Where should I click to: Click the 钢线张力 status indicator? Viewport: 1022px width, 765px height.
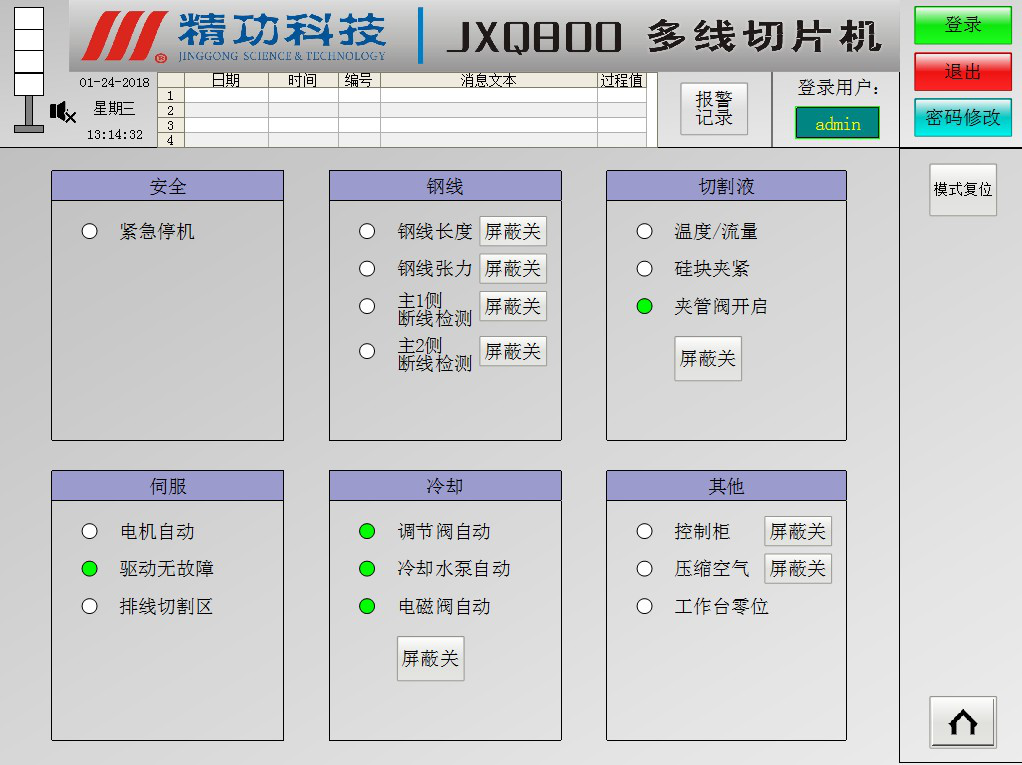tap(367, 268)
